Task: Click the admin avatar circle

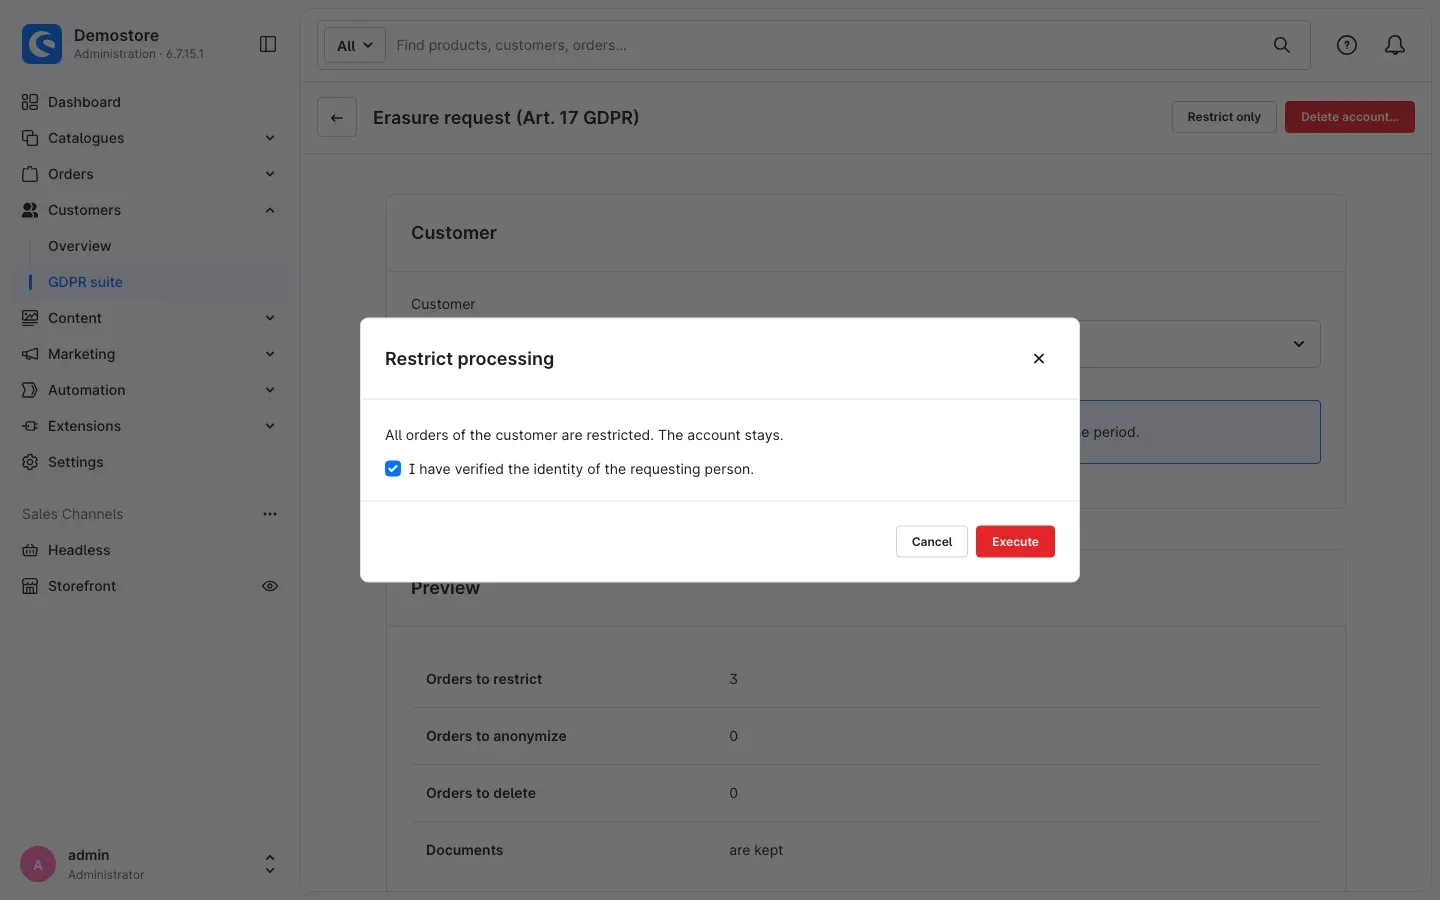Action: (38, 865)
